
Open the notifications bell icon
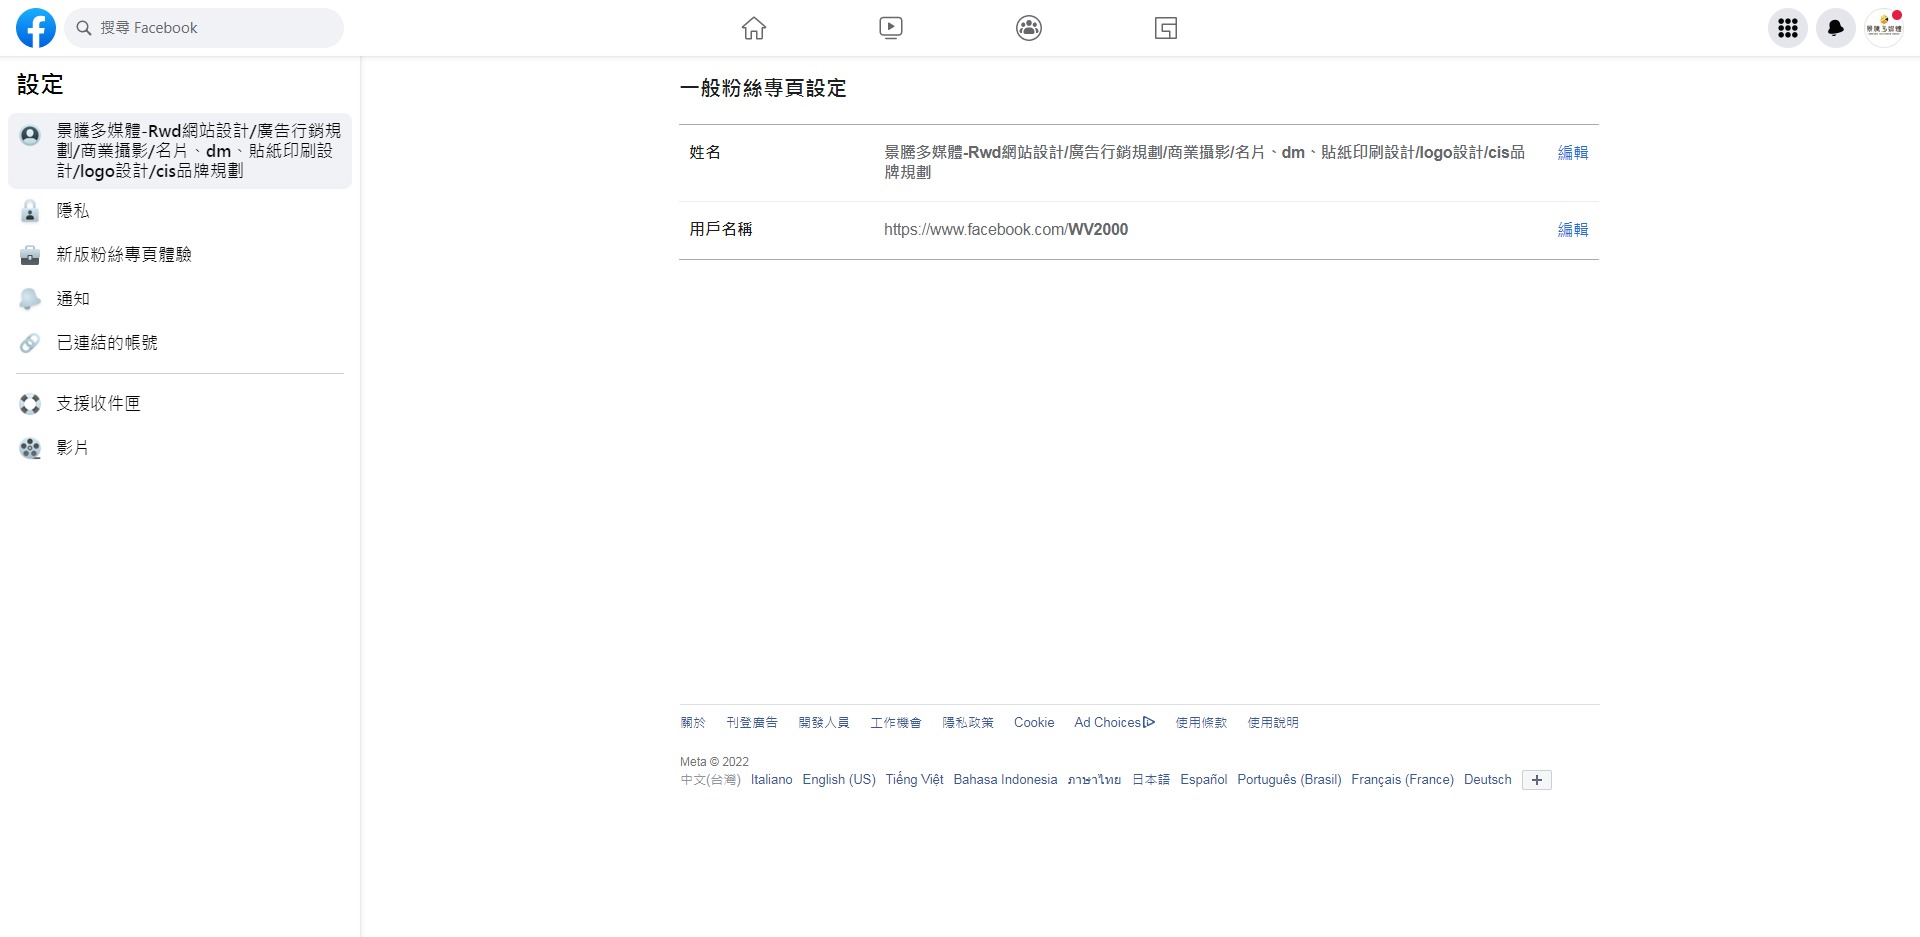pyautogui.click(x=1836, y=28)
